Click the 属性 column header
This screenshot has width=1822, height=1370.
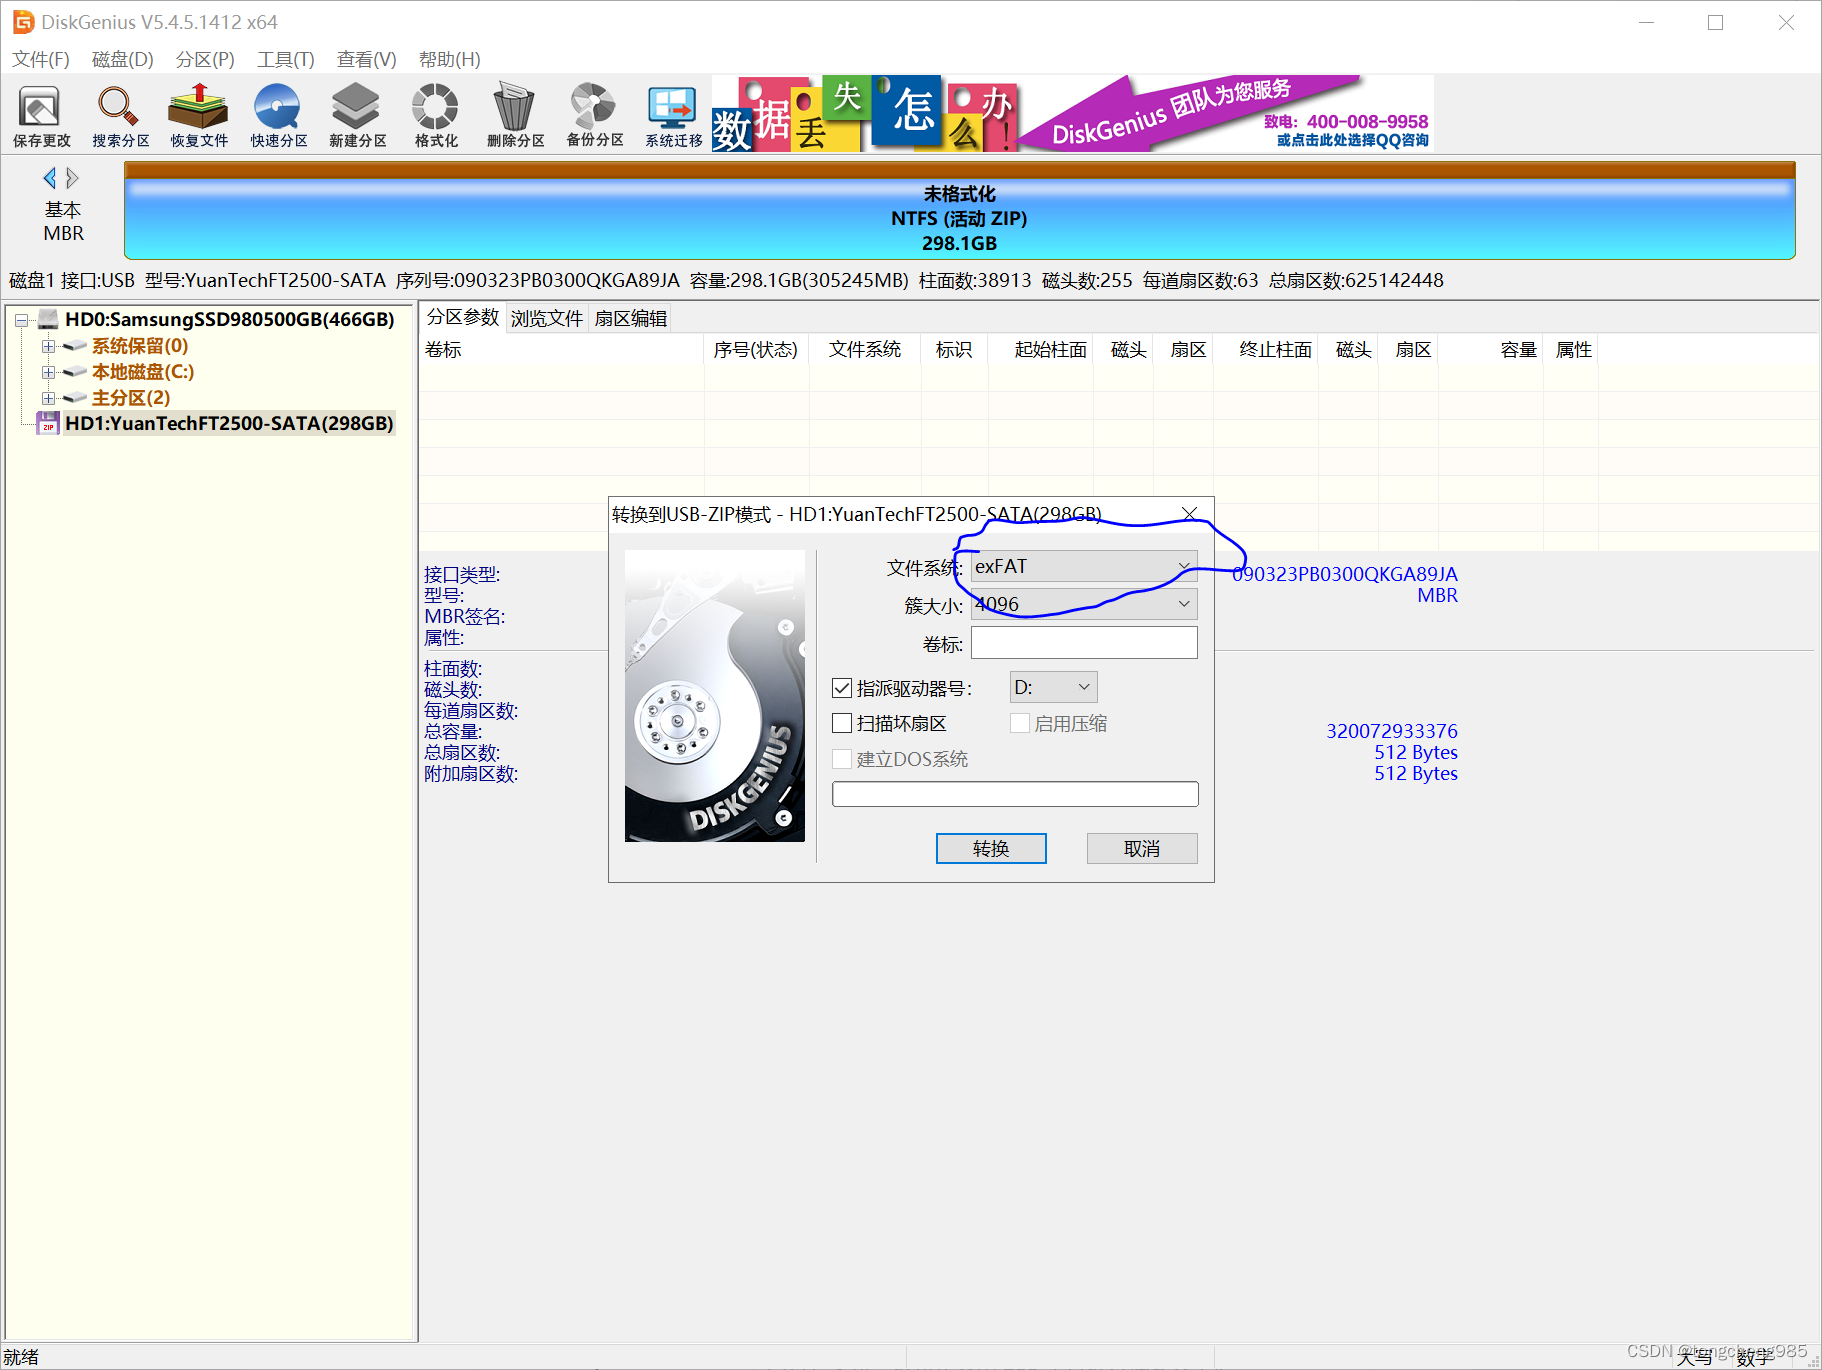pos(1573,350)
